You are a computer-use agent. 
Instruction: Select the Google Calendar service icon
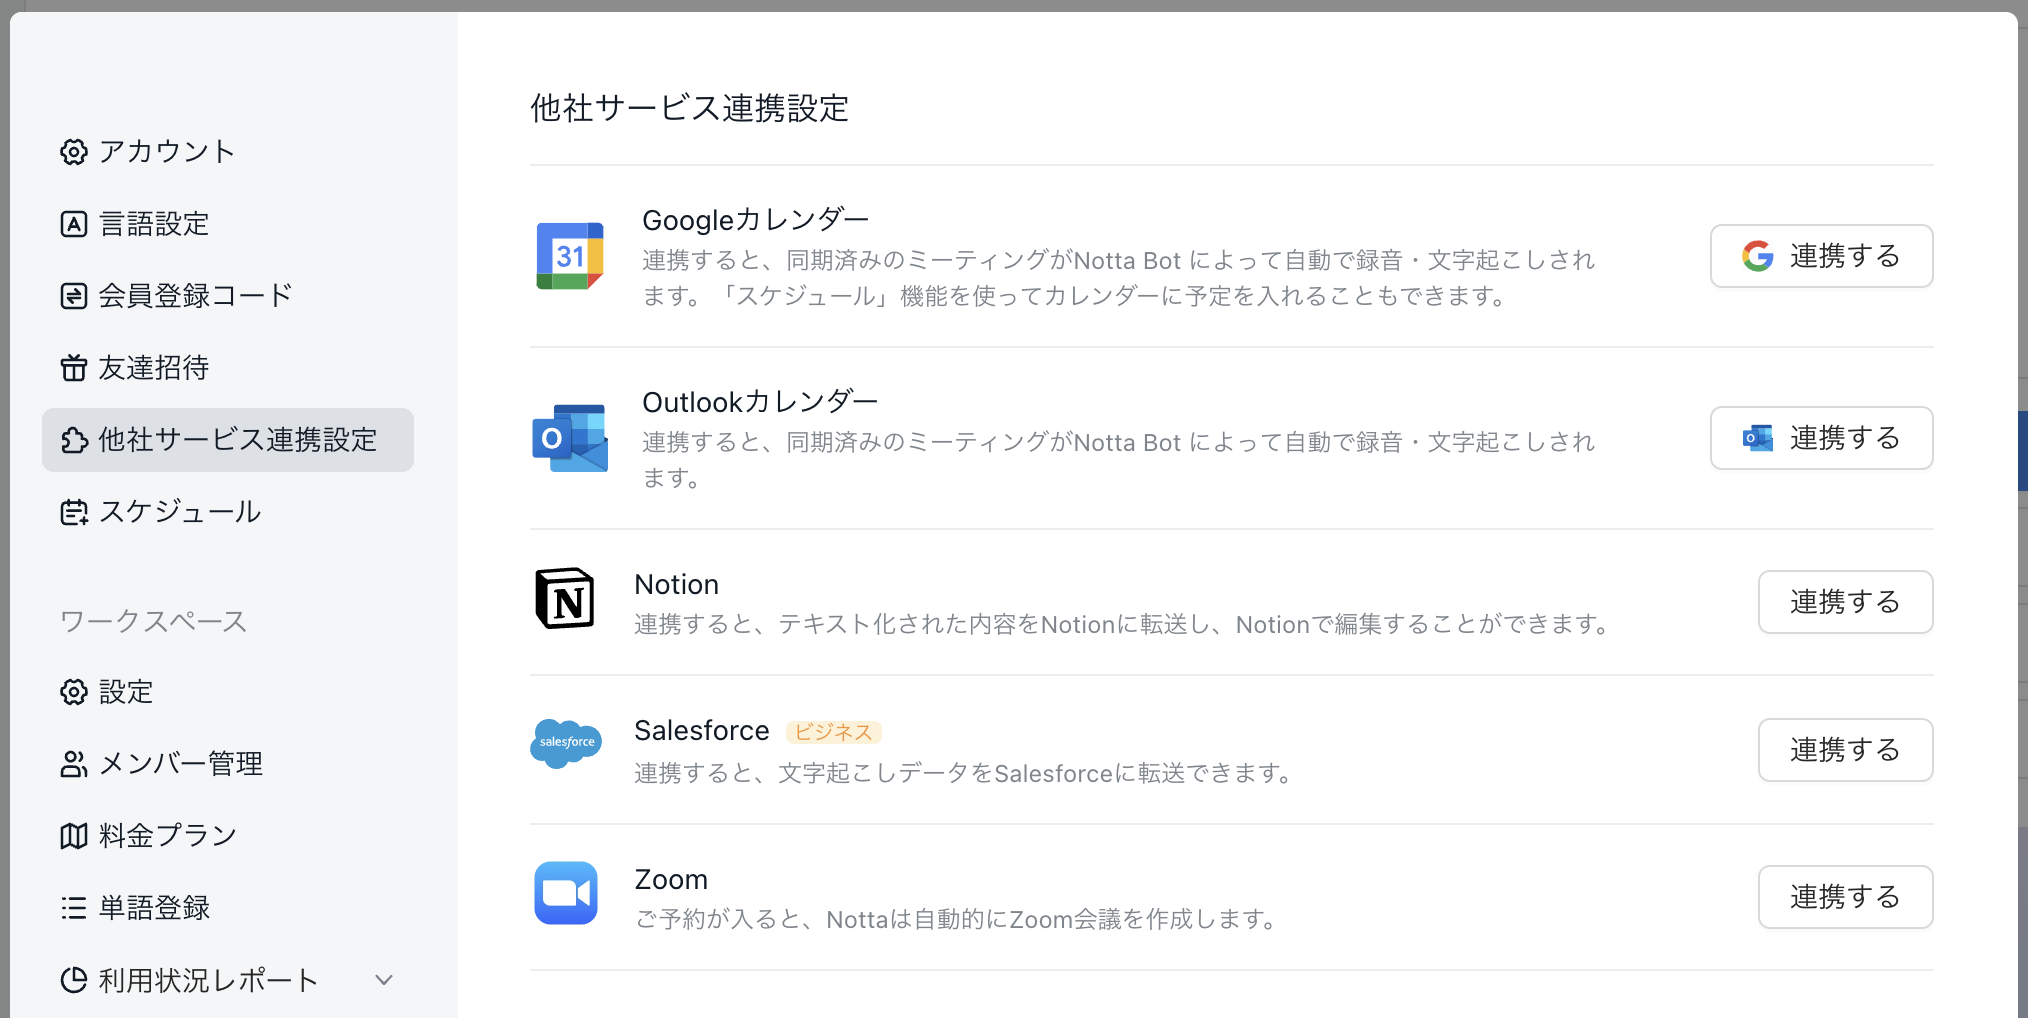pos(569,256)
